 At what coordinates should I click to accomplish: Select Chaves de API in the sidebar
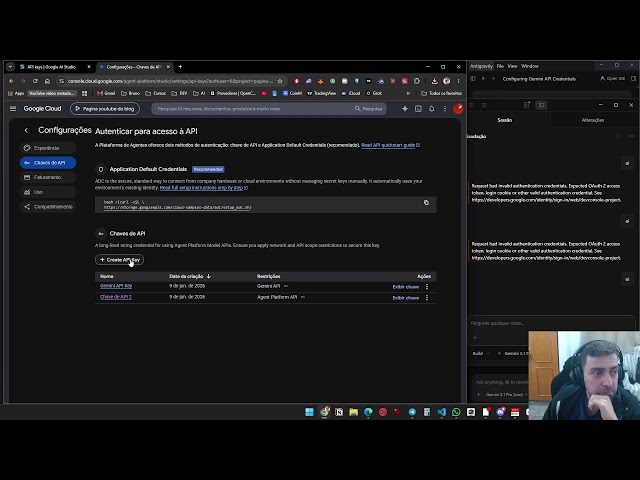(48, 163)
